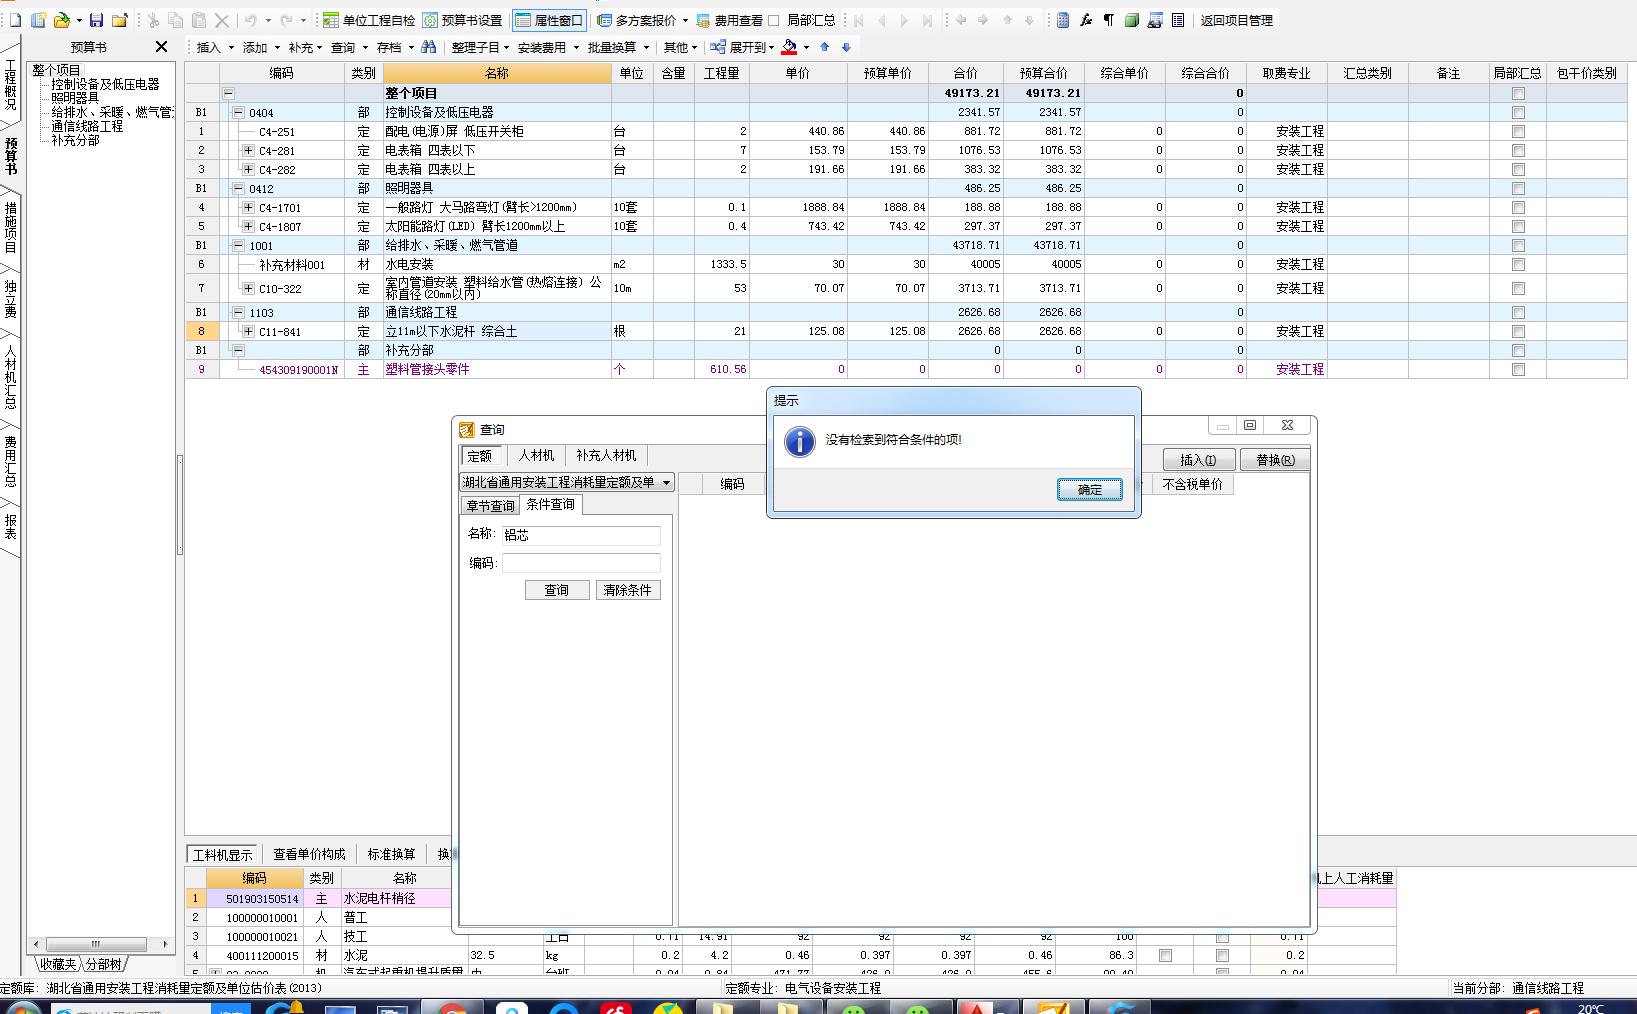This screenshot has height=1014, width=1637.
Task: Click the 单位工程自检 check icon
Action: click(331, 20)
